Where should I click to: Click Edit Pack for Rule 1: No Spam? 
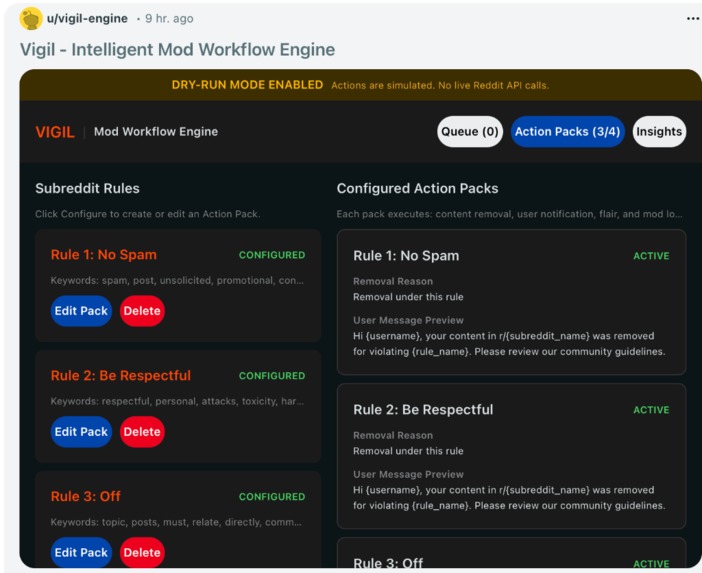tap(81, 311)
